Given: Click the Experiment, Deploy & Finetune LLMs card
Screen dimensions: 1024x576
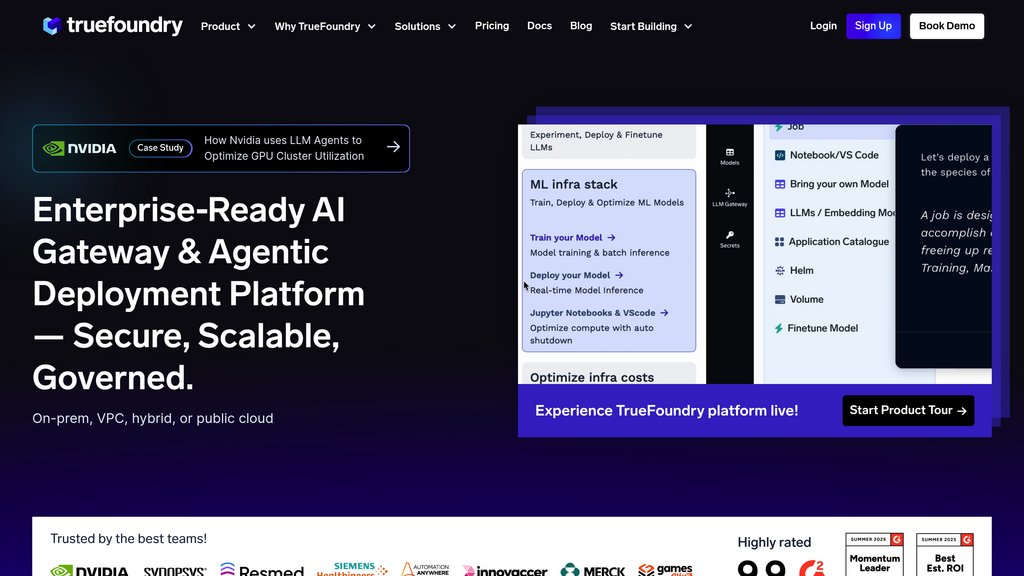Looking at the screenshot, I should pos(609,141).
